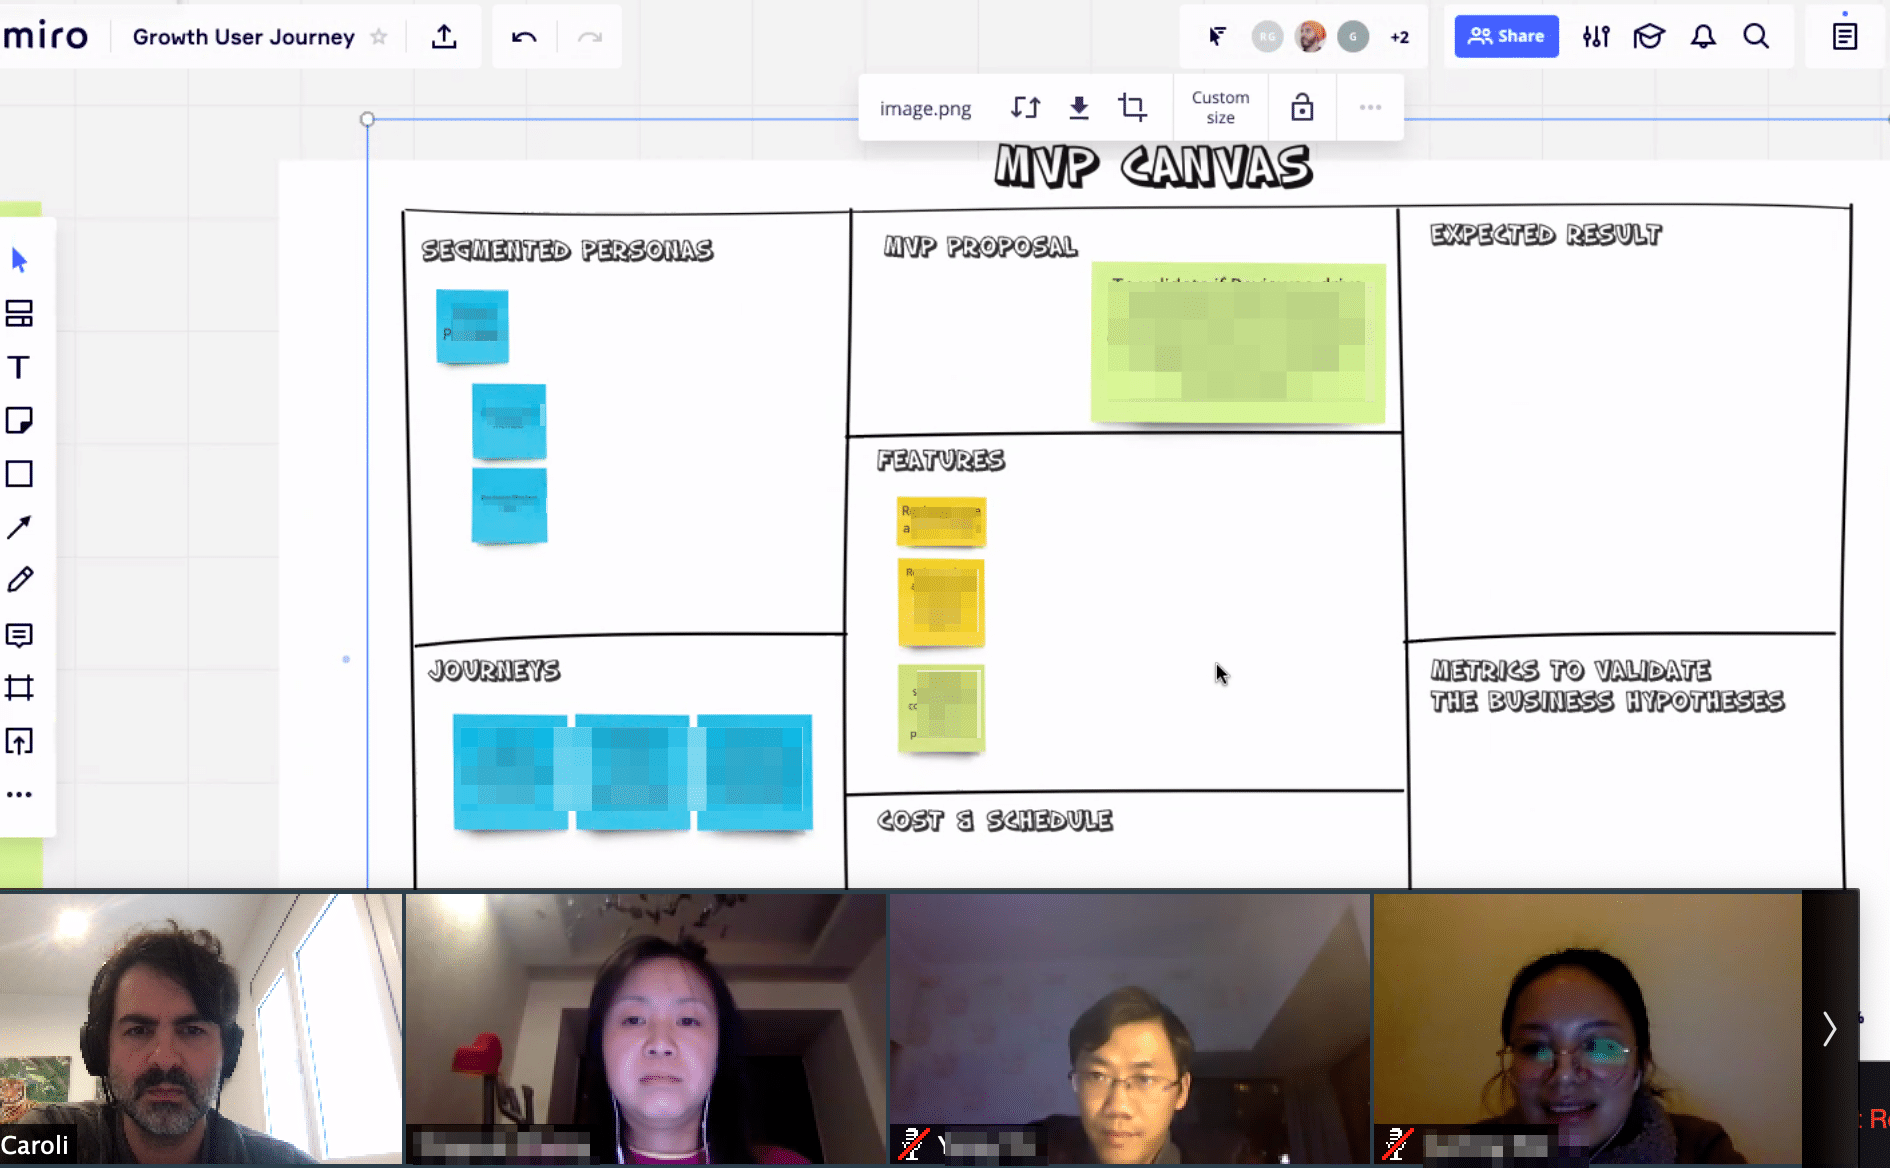
Task: Expand the +2 additional collaborators
Action: 1399,37
